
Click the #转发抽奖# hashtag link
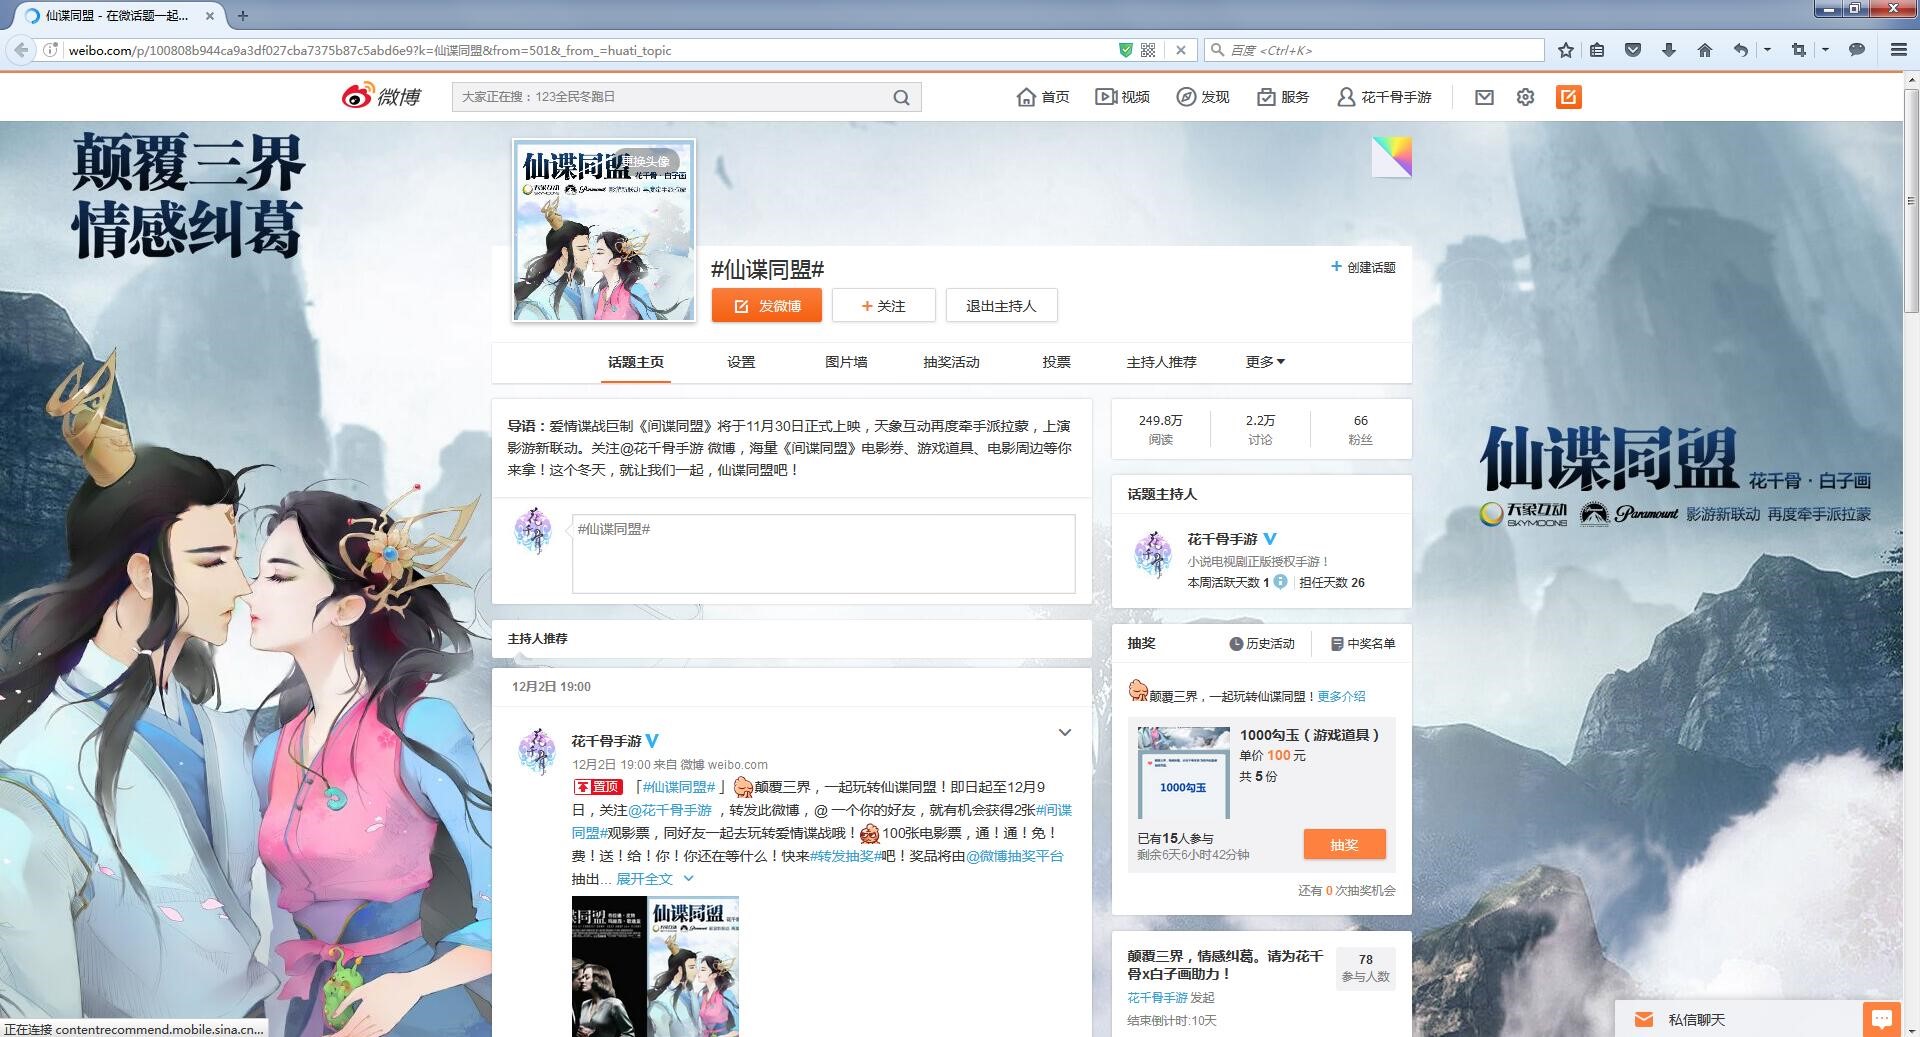[x=845, y=856]
